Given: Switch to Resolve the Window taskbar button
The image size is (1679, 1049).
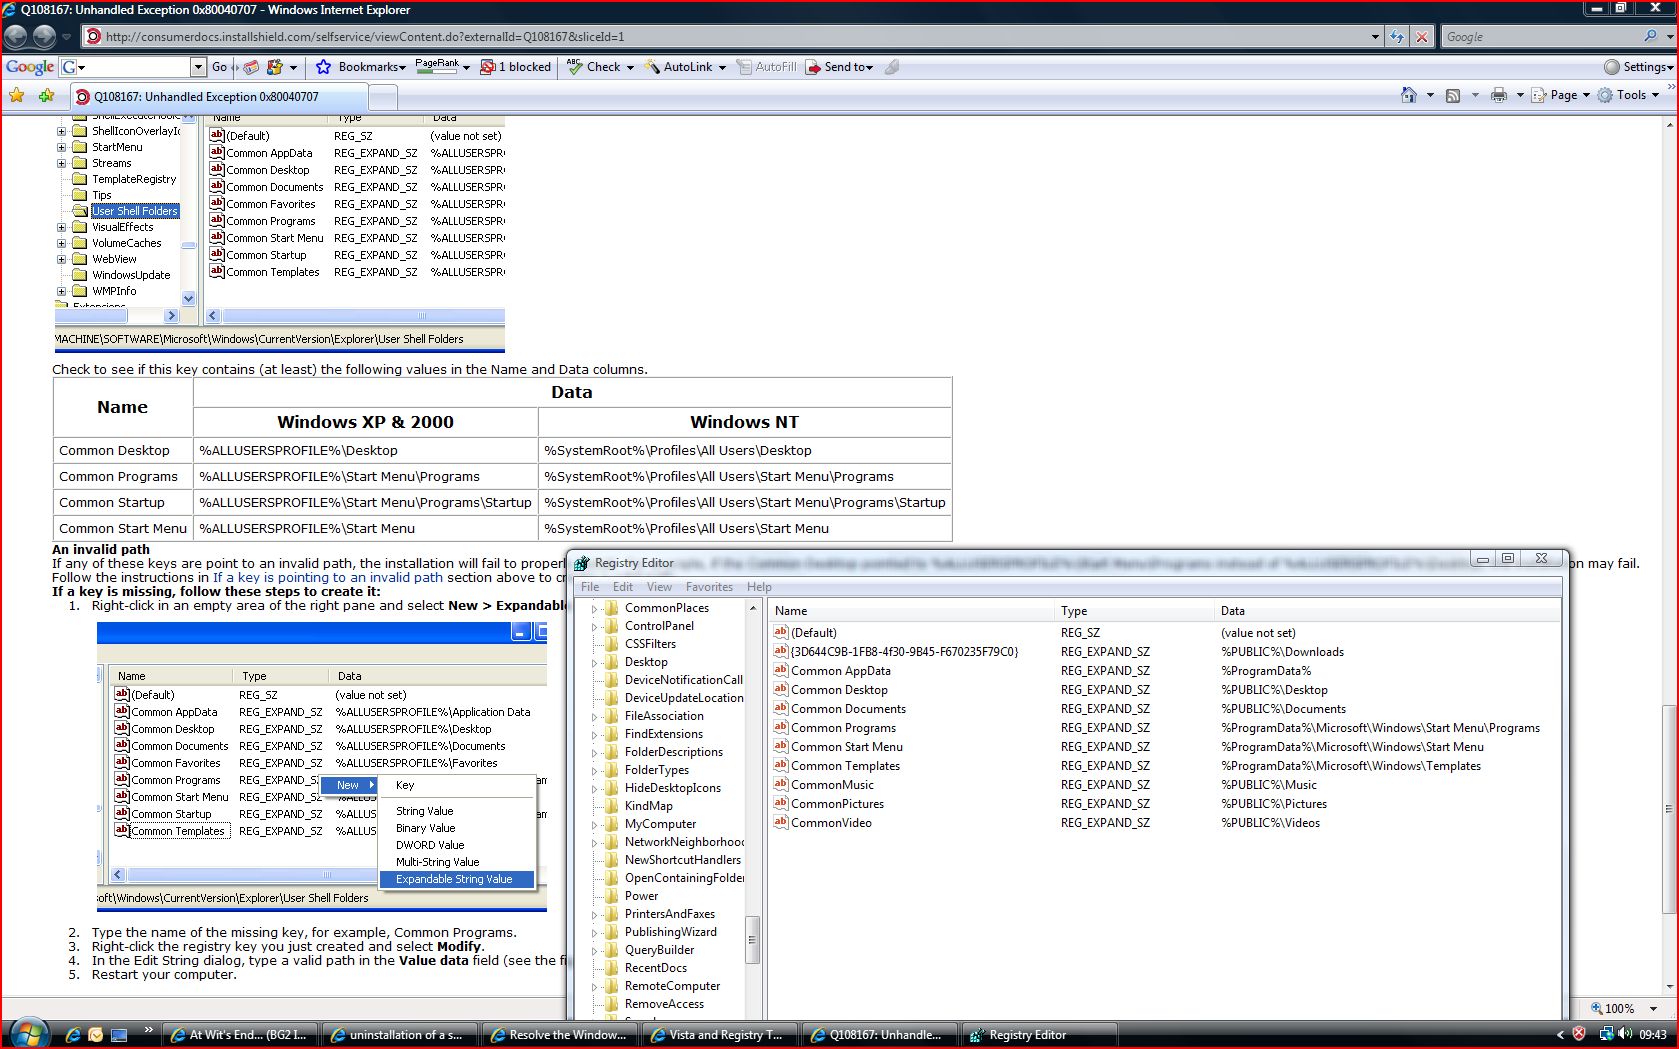Looking at the screenshot, I should [559, 1035].
